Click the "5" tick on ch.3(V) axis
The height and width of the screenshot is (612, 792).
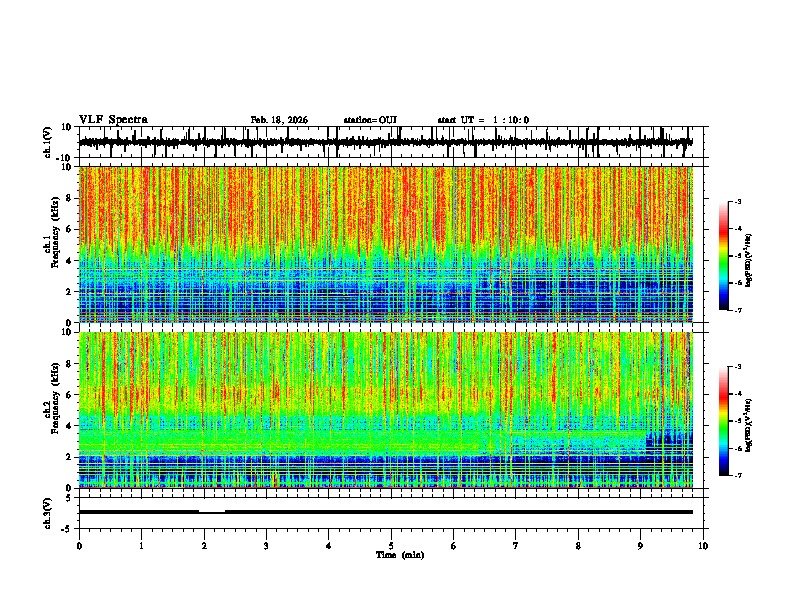coord(70,498)
